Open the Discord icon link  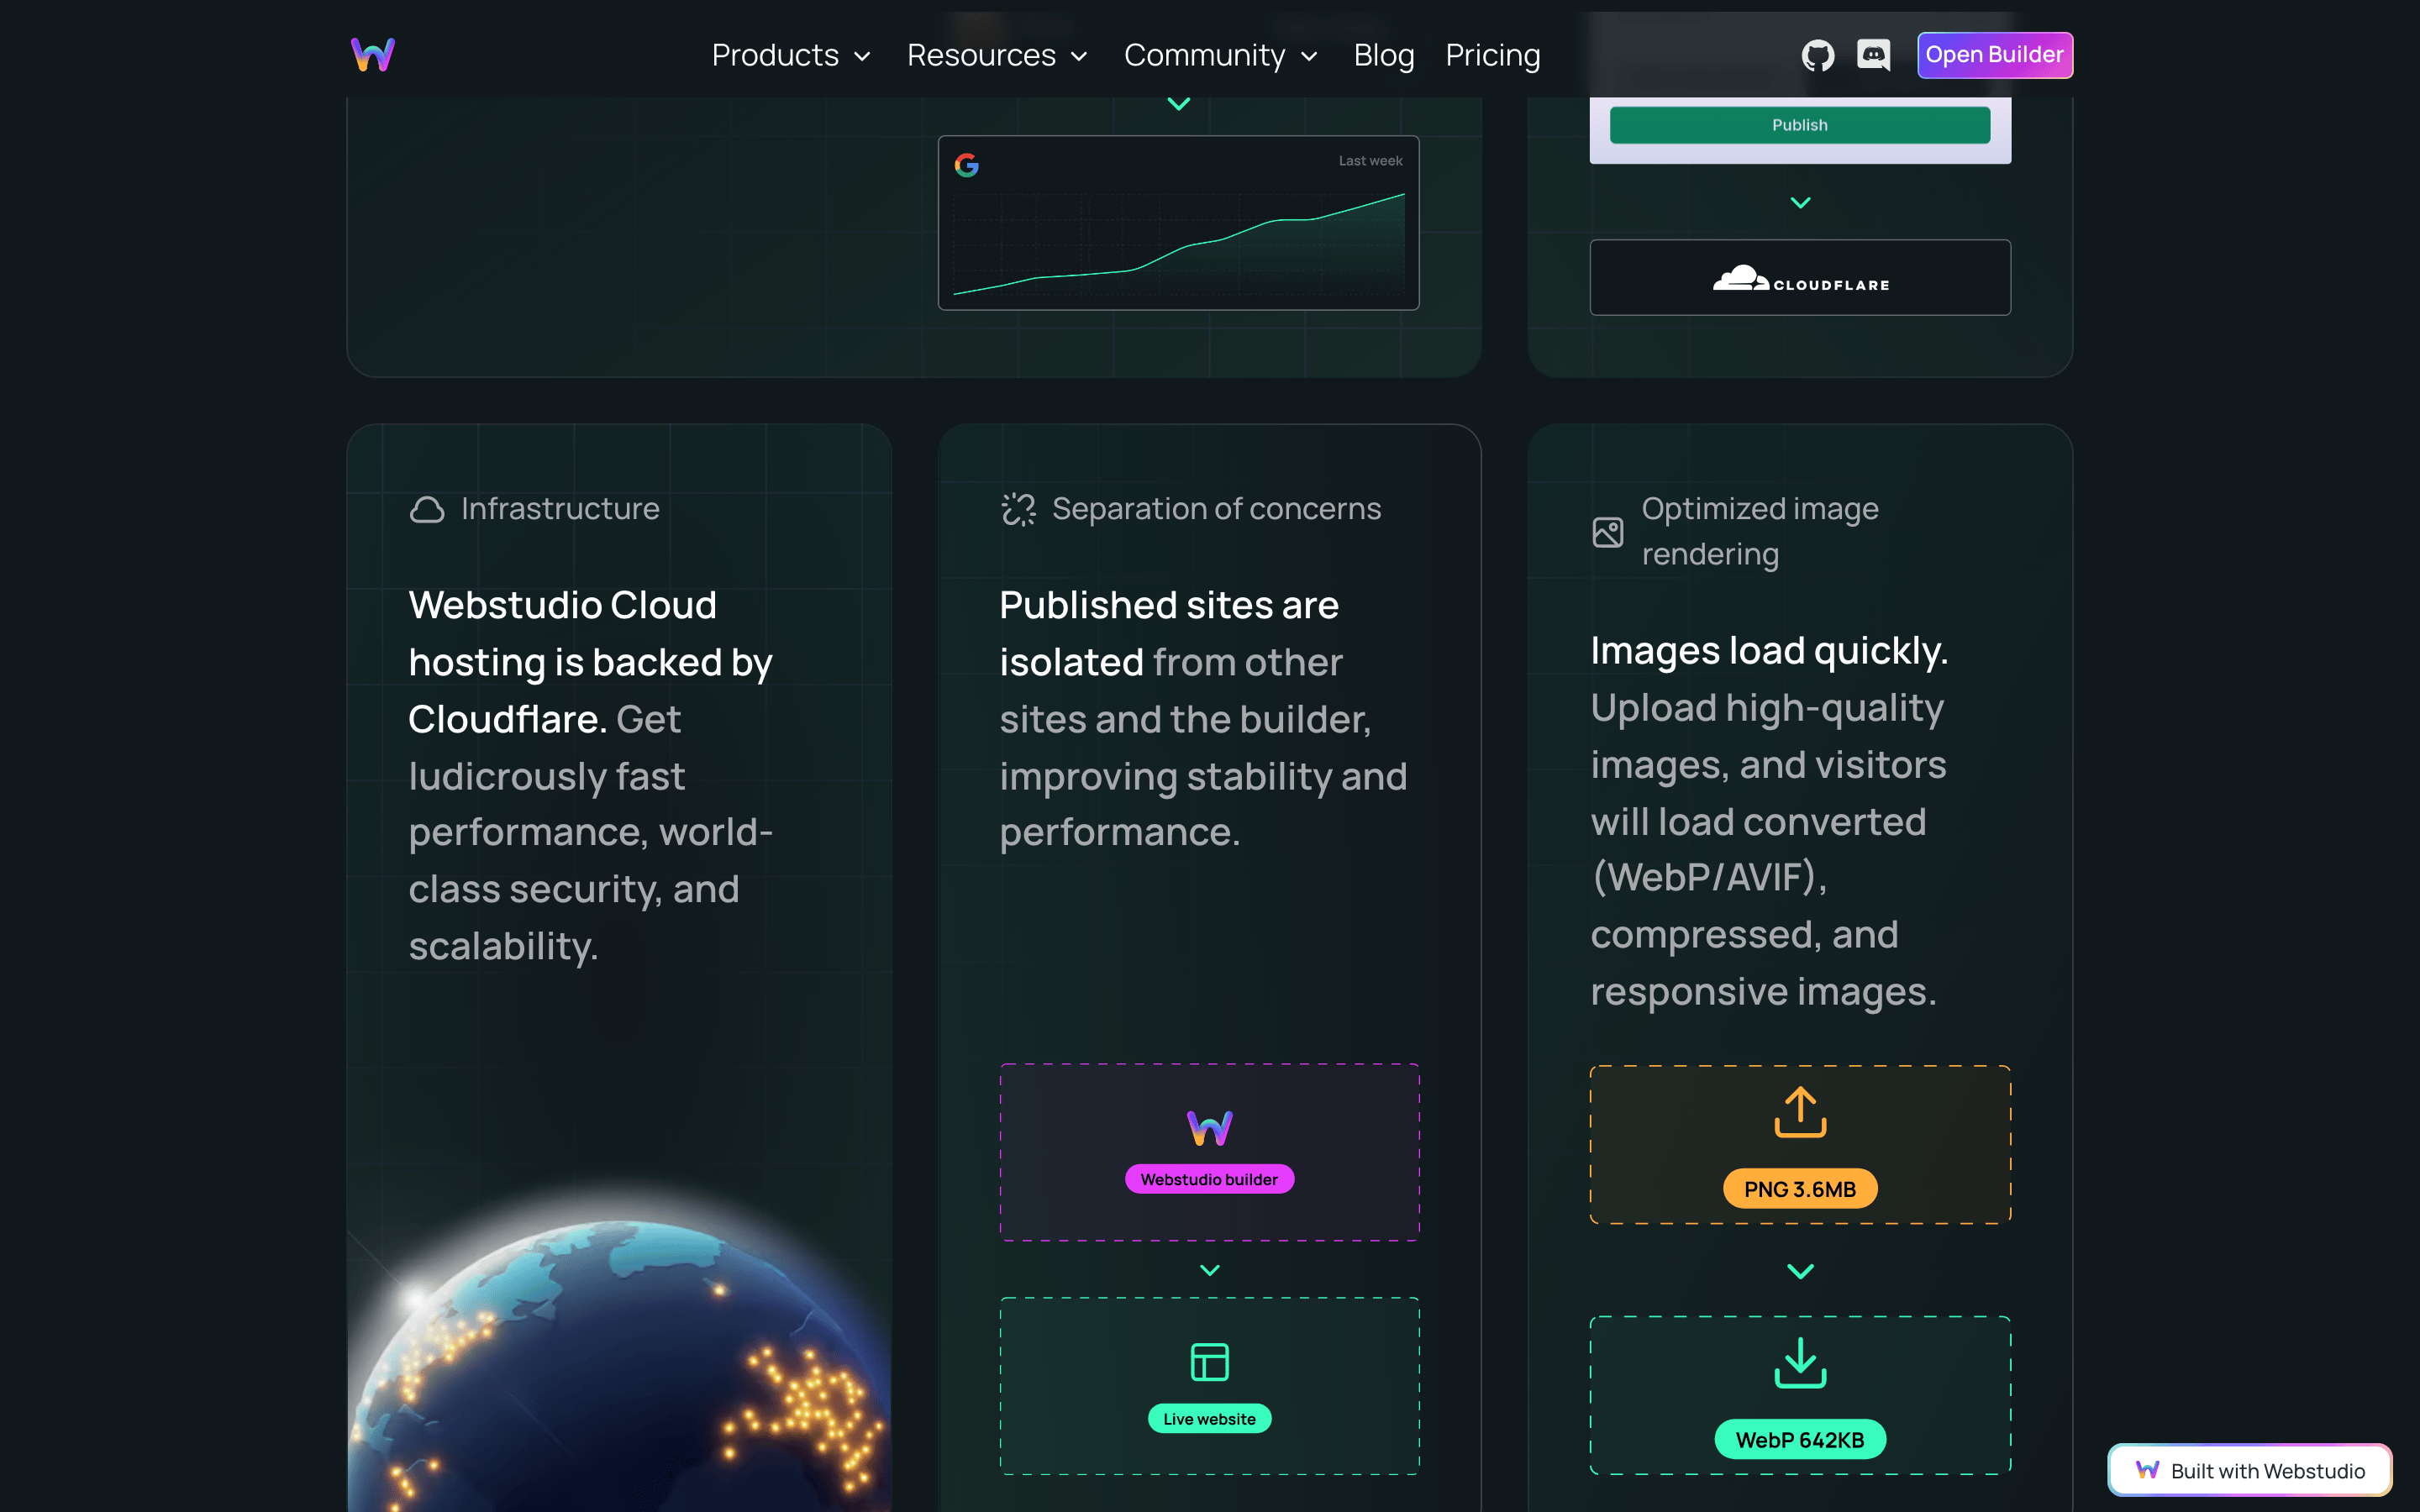pos(1873,55)
